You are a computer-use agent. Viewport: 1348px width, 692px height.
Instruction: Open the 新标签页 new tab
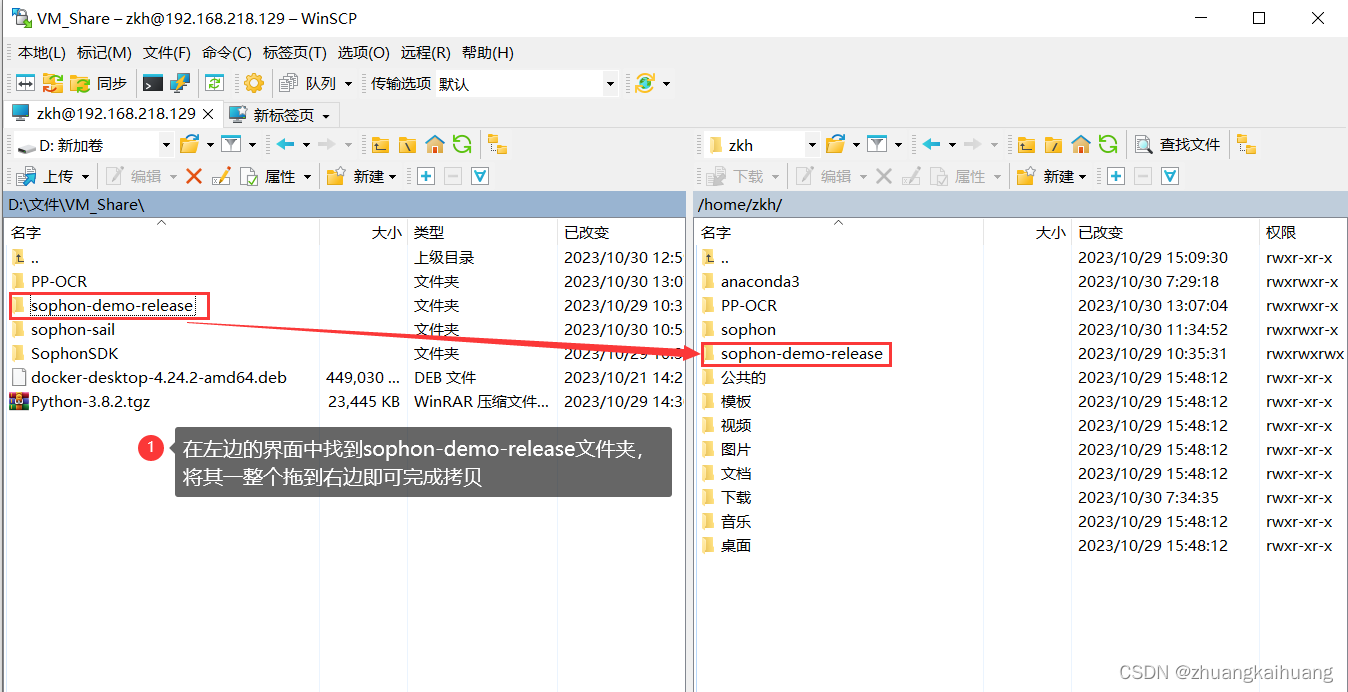(x=281, y=115)
